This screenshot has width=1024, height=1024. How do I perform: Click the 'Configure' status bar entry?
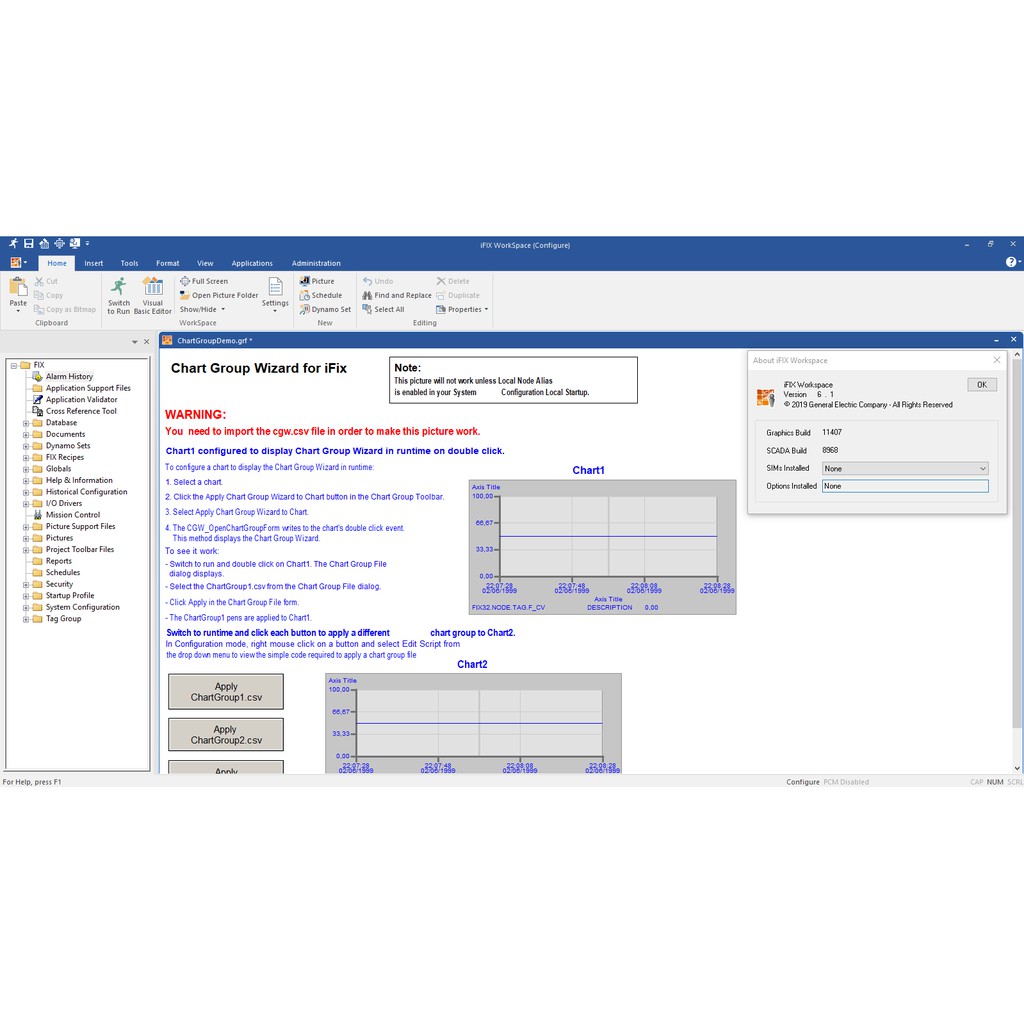[x=803, y=782]
